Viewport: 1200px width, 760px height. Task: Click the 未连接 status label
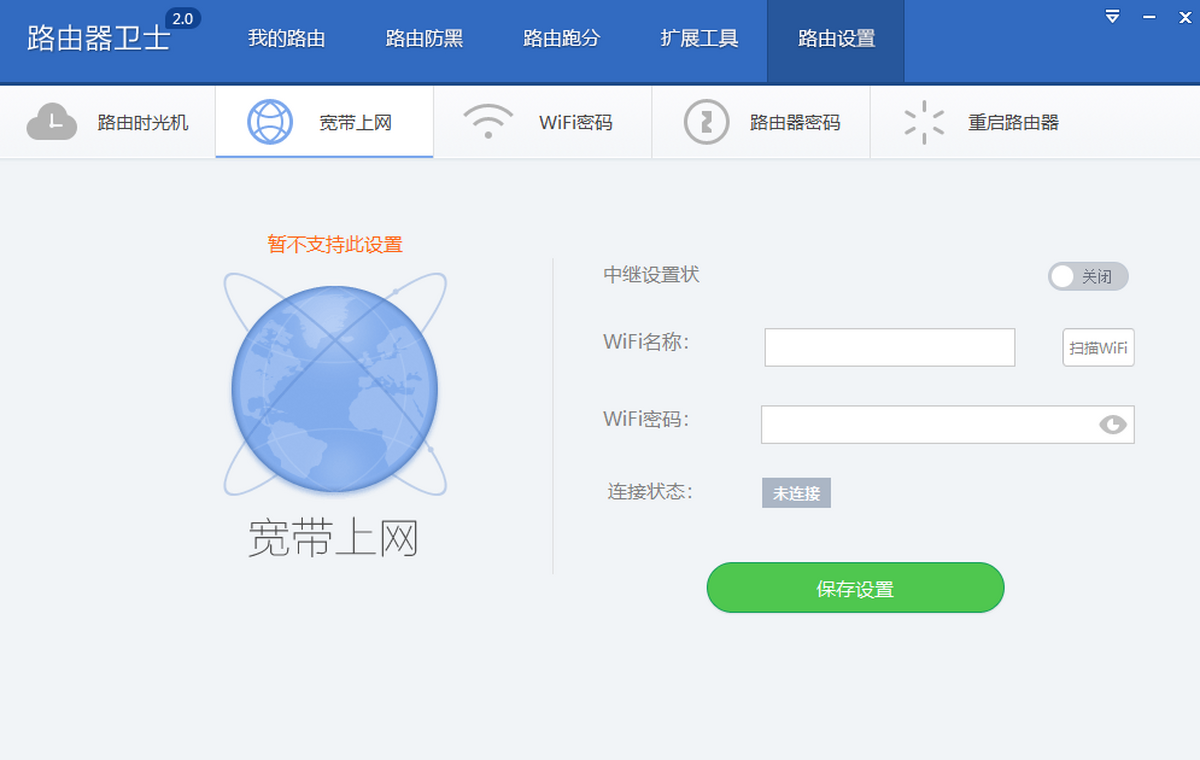point(796,493)
